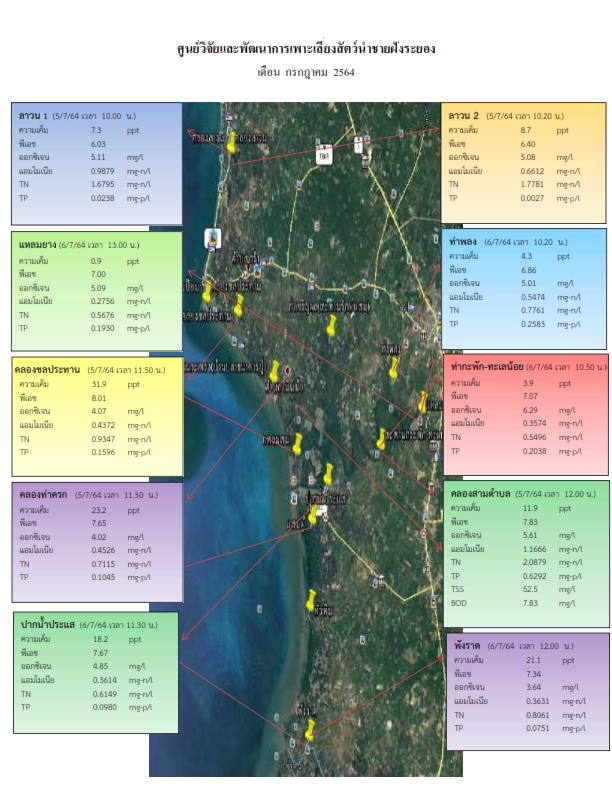Open the ลาวน 2 orange data box
This screenshot has height=792, width=612.
click(x=523, y=163)
